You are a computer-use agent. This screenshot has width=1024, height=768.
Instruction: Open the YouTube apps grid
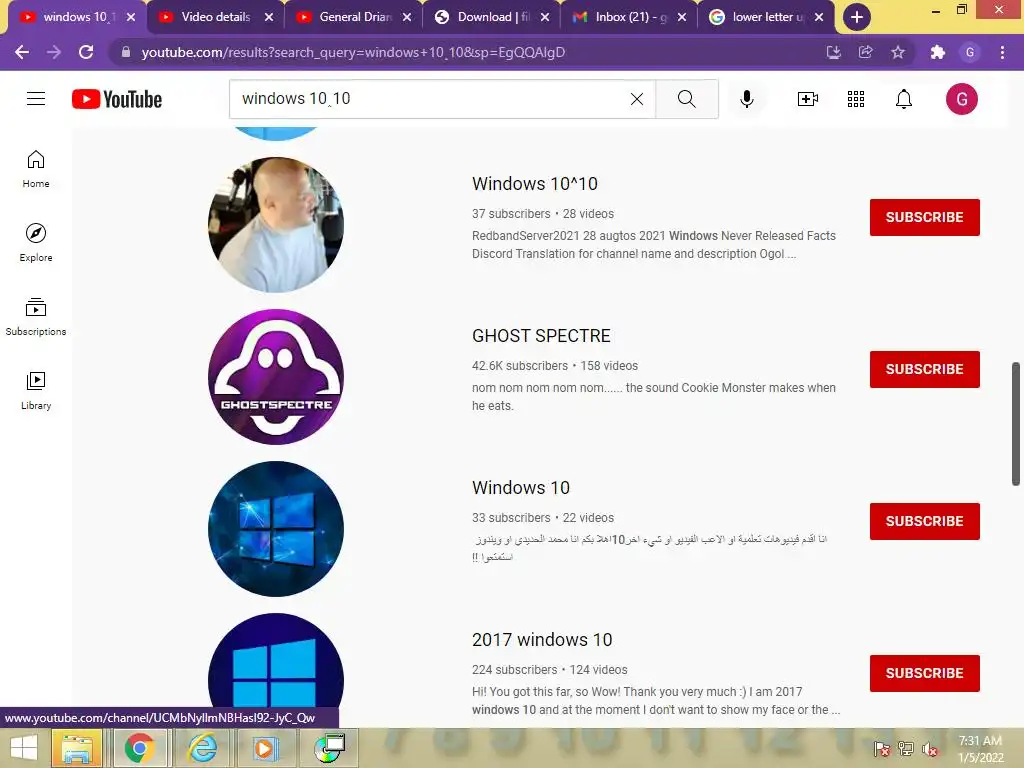click(856, 99)
